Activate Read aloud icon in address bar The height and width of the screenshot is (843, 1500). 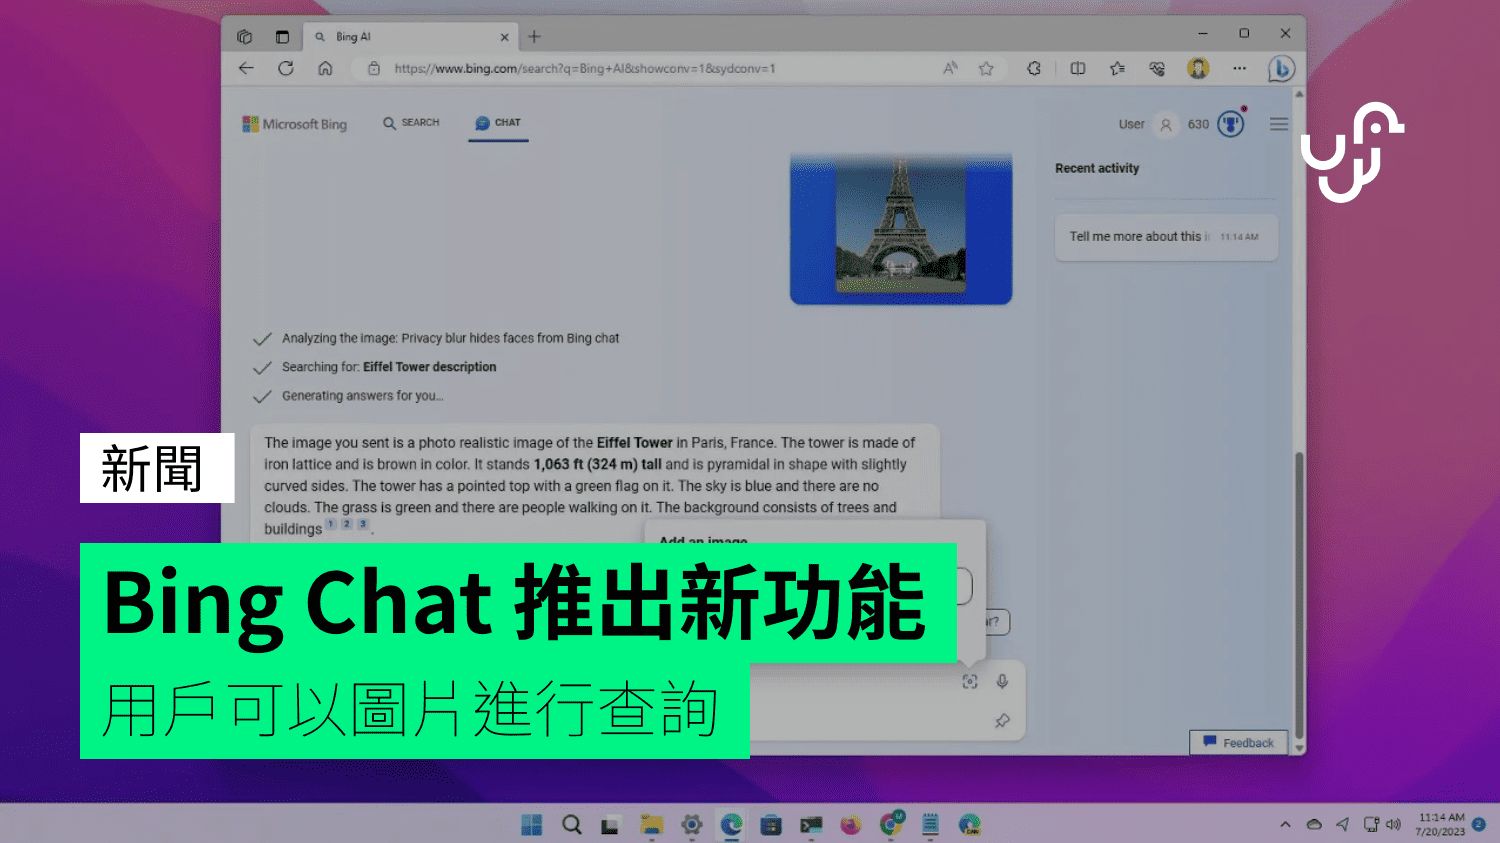tap(950, 68)
